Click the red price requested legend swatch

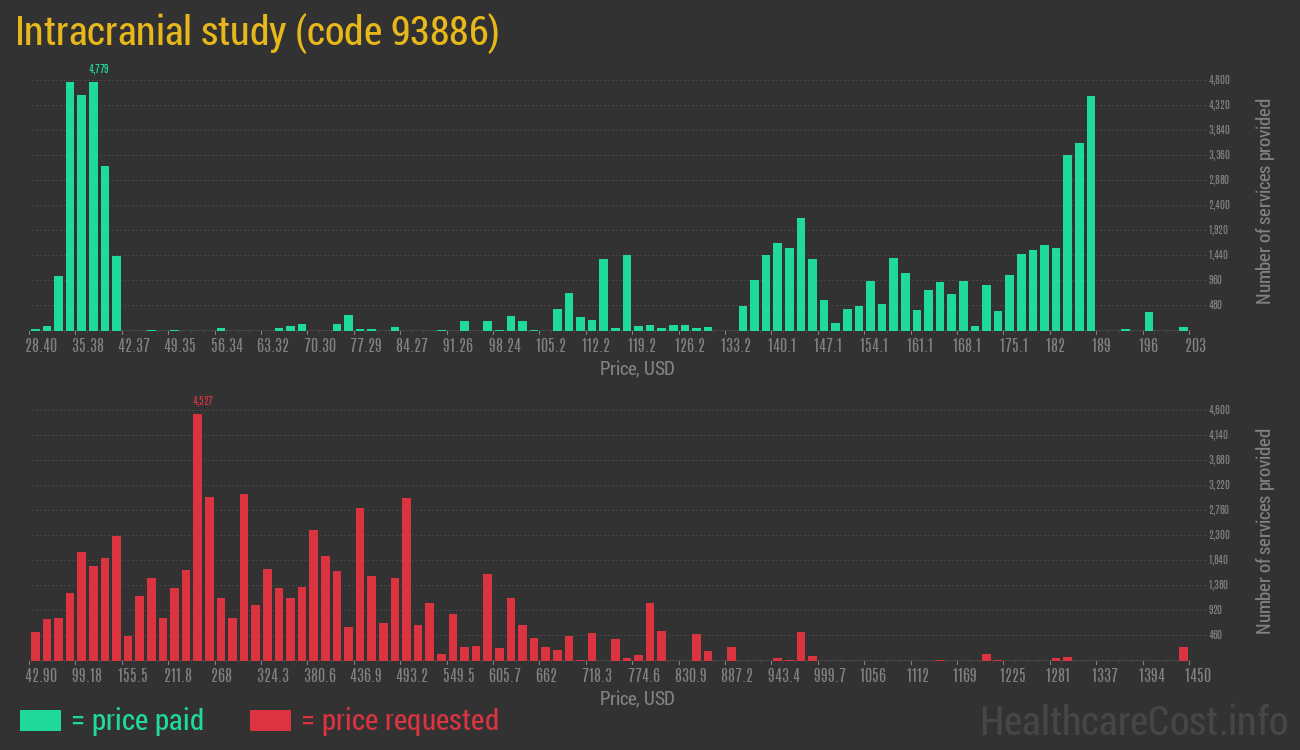click(x=270, y=720)
